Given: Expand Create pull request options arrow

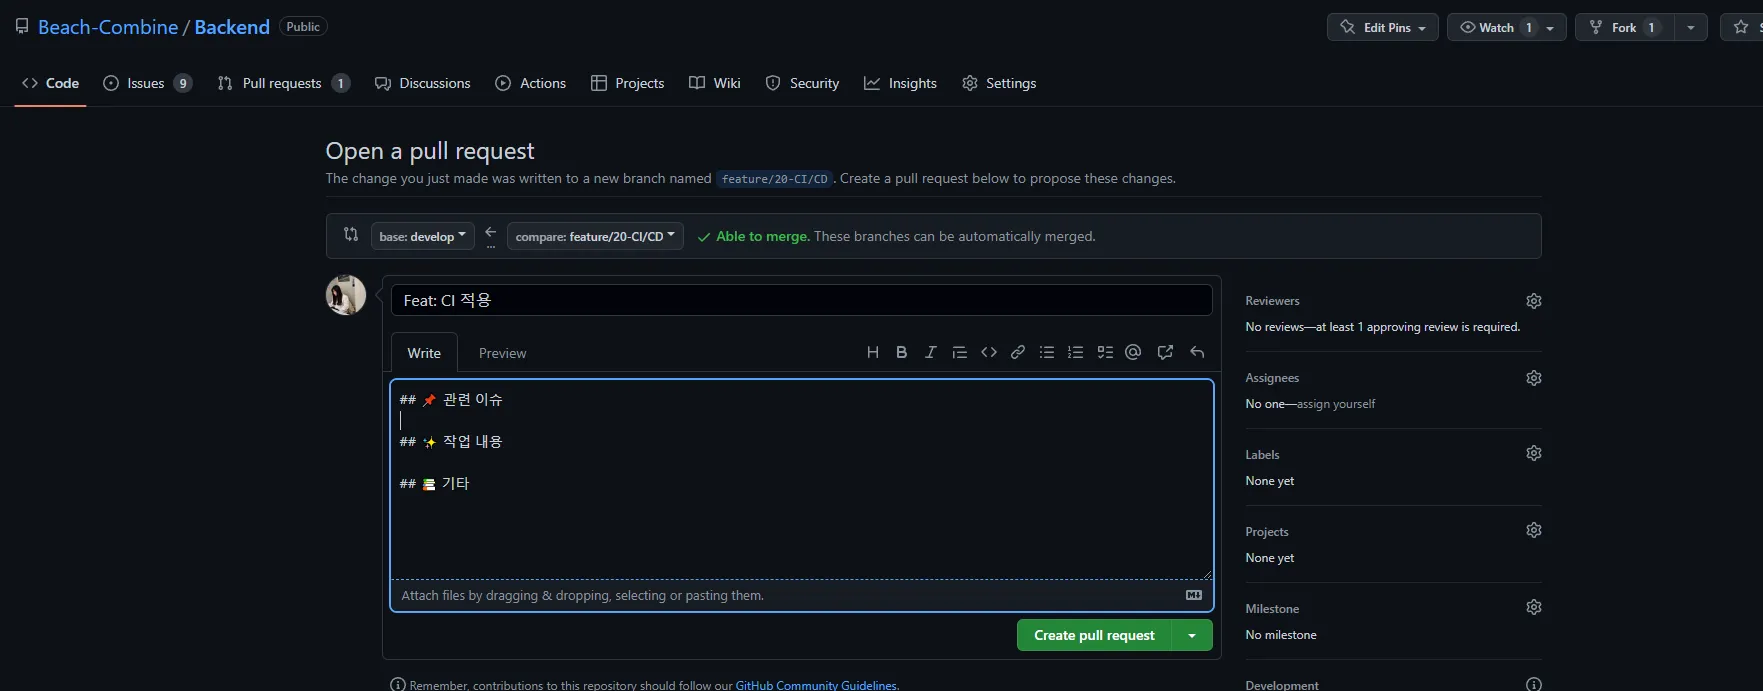Looking at the screenshot, I should 1192,635.
